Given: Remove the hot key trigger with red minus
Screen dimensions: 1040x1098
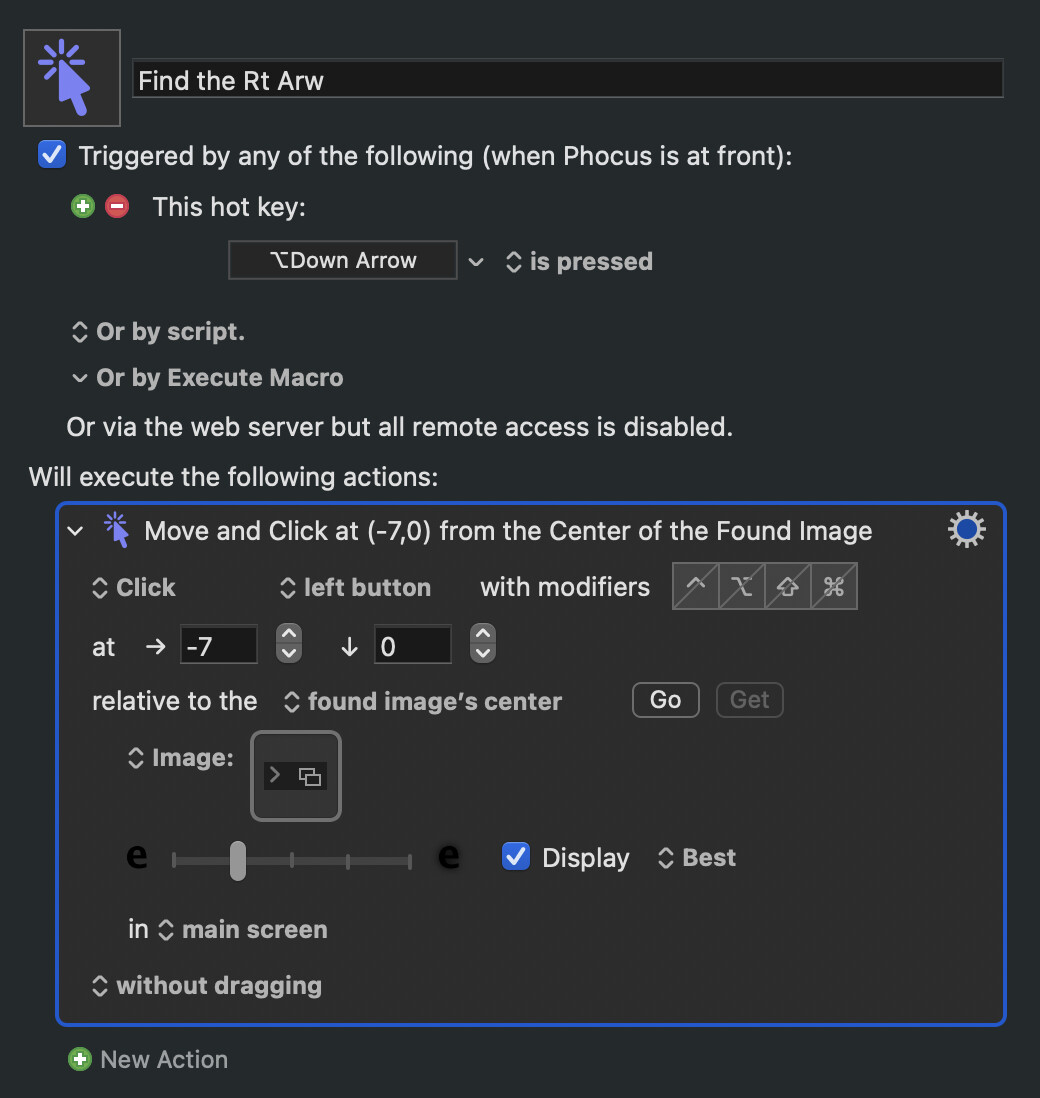Looking at the screenshot, I should click(117, 207).
